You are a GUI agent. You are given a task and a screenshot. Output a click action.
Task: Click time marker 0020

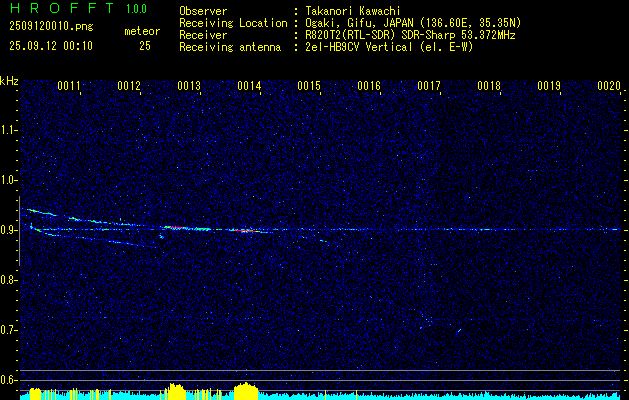coord(609,86)
